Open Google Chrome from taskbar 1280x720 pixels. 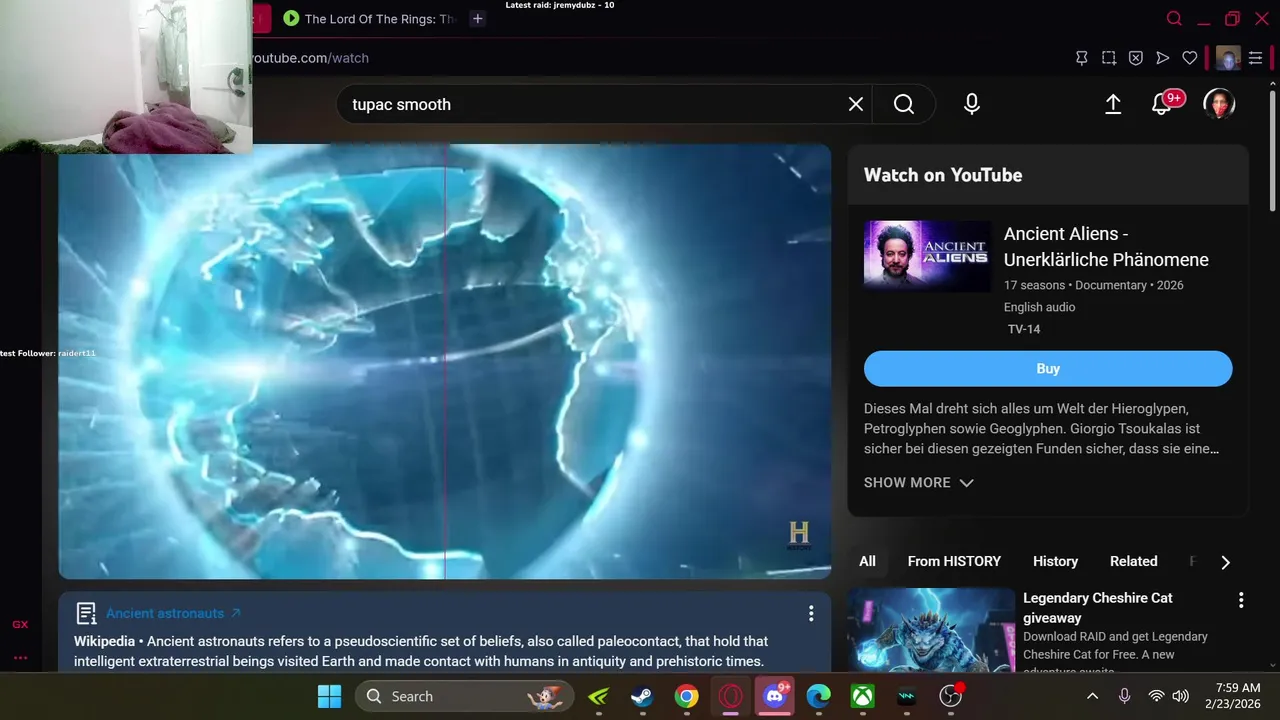(x=686, y=696)
